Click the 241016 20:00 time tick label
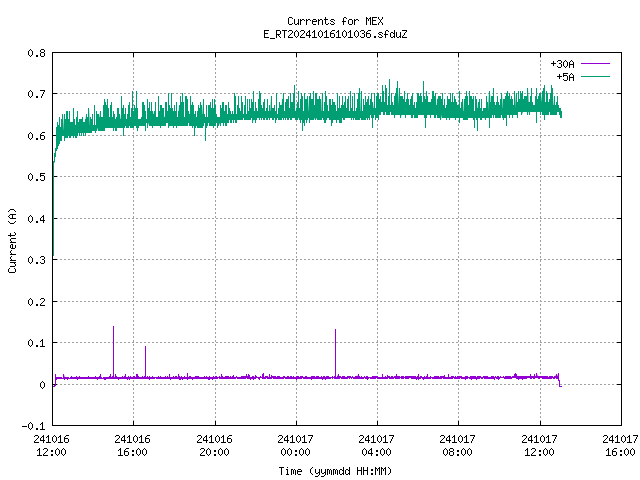The width and height of the screenshot is (640, 480). point(214,446)
